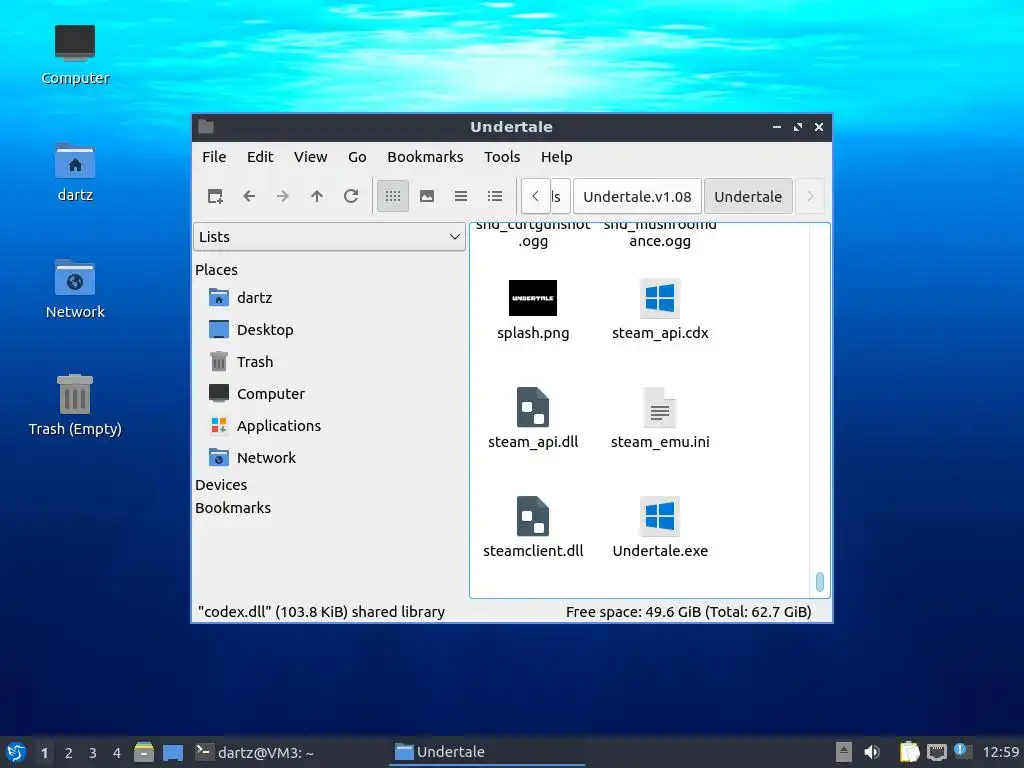
Task: Click the 12:59 panel clock
Action: [x=1000, y=752]
